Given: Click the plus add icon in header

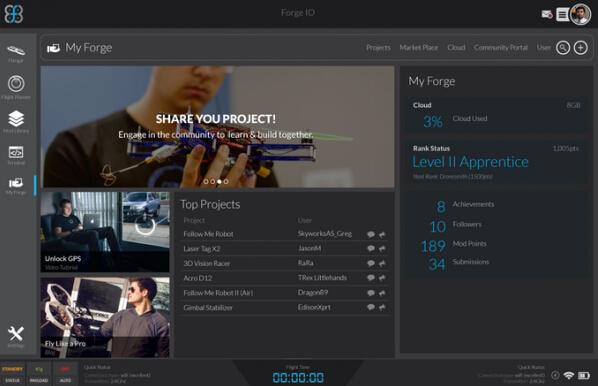Looking at the screenshot, I should [580, 48].
